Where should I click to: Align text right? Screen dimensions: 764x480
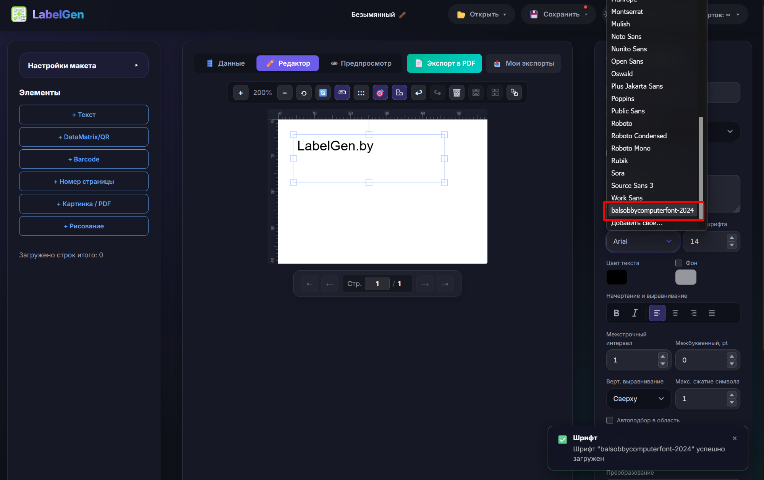(694, 313)
